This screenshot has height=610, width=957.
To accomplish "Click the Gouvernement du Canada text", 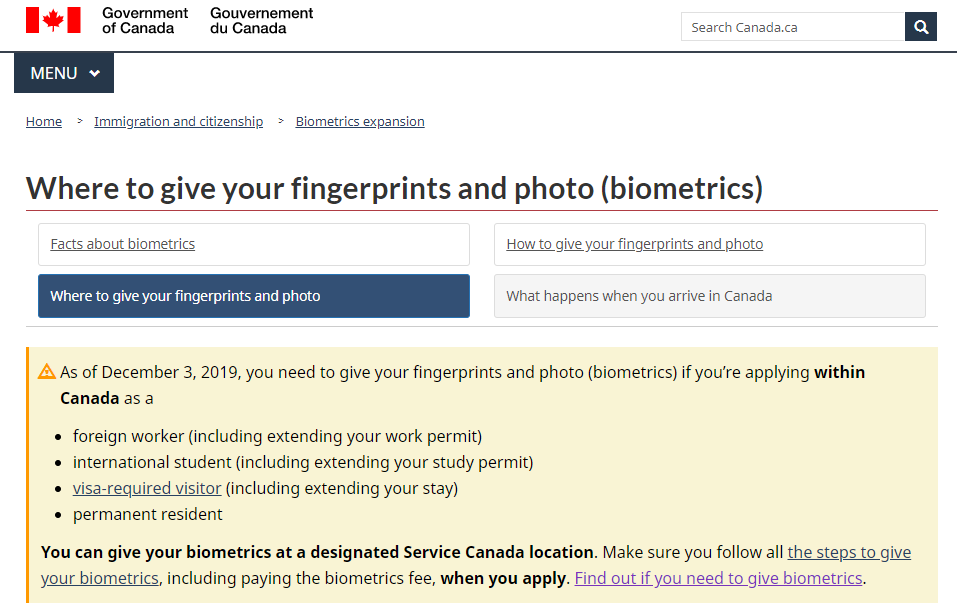I will (x=261, y=20).
